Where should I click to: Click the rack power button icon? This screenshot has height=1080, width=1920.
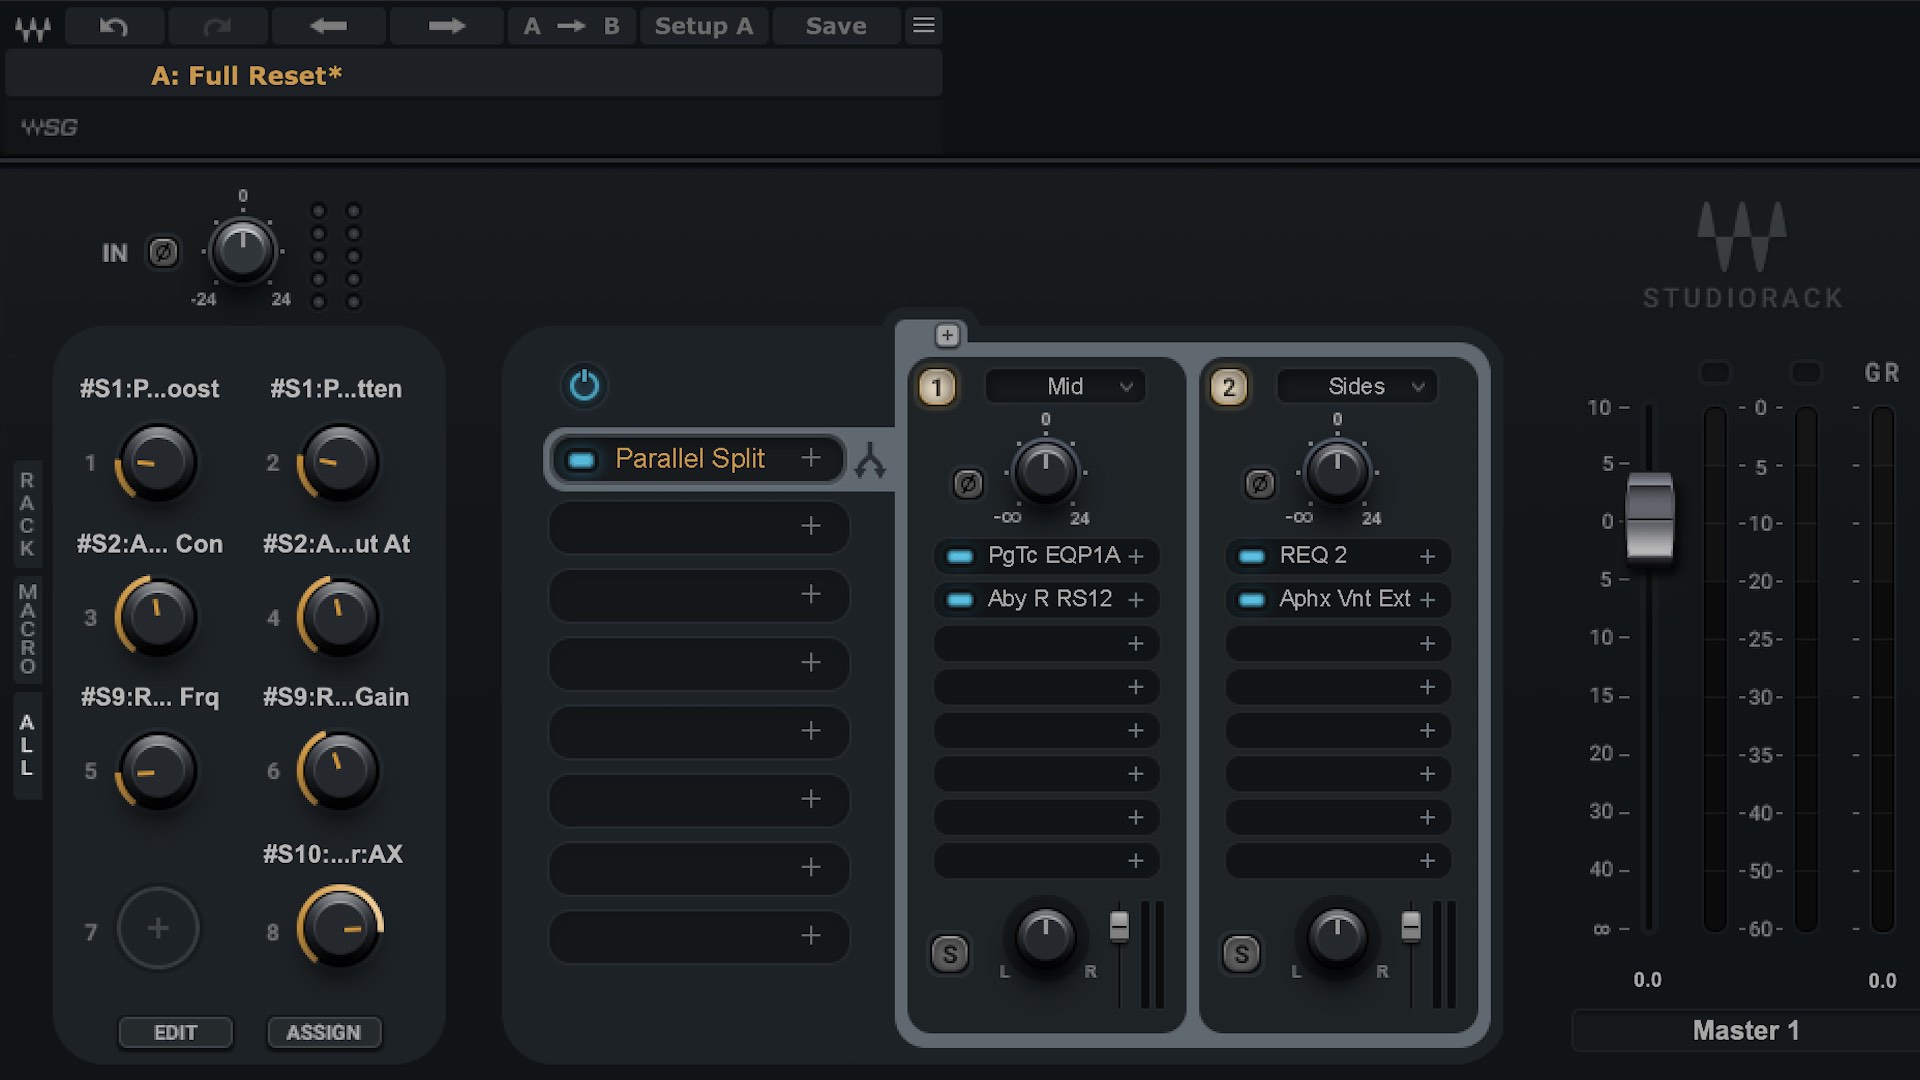(x=584, y=386)
